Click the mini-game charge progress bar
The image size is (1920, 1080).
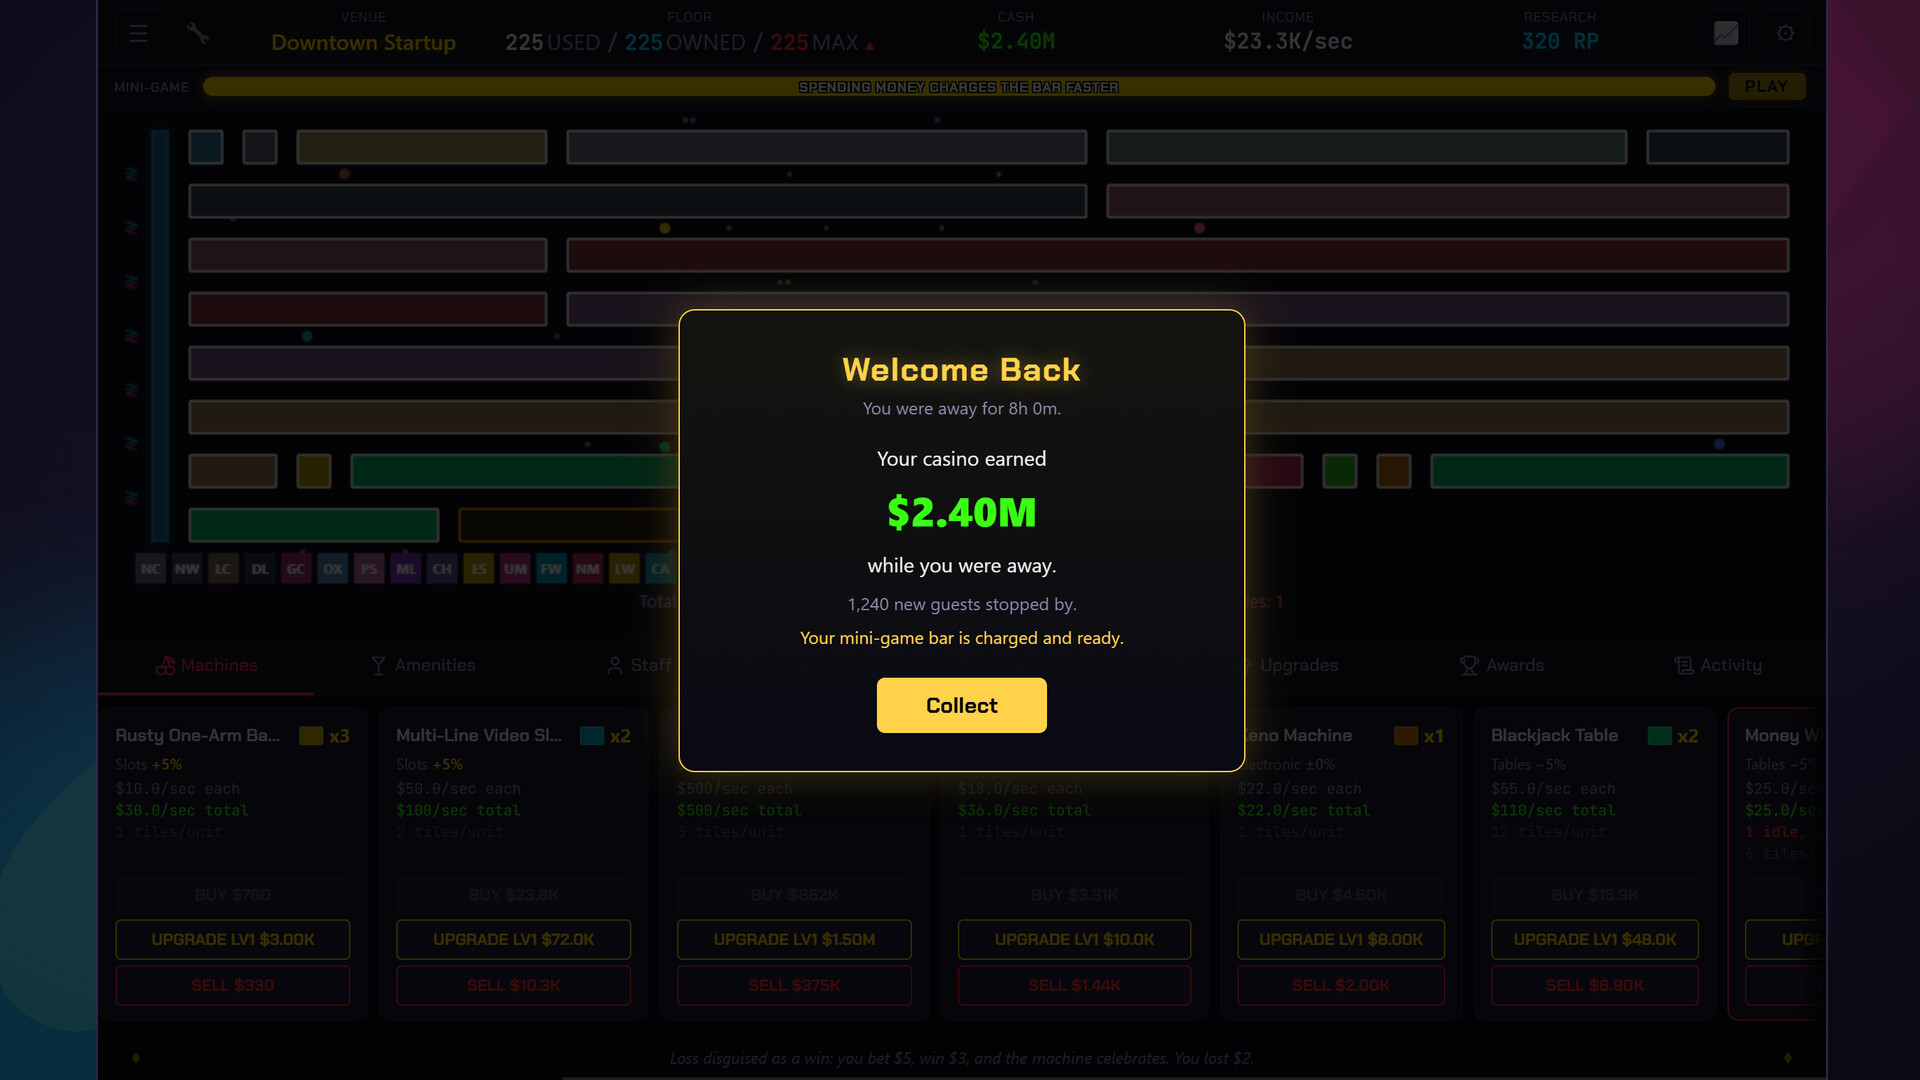[959, 87]
